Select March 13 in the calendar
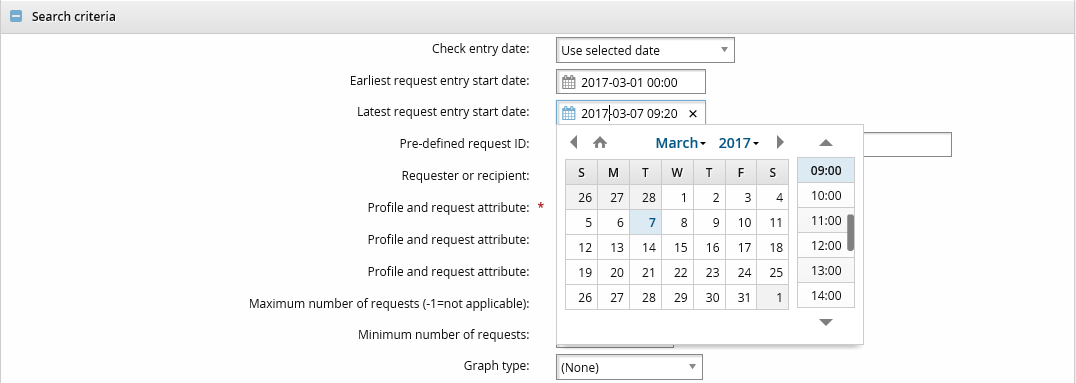The image size is (1076, 383). pos(613,248)
